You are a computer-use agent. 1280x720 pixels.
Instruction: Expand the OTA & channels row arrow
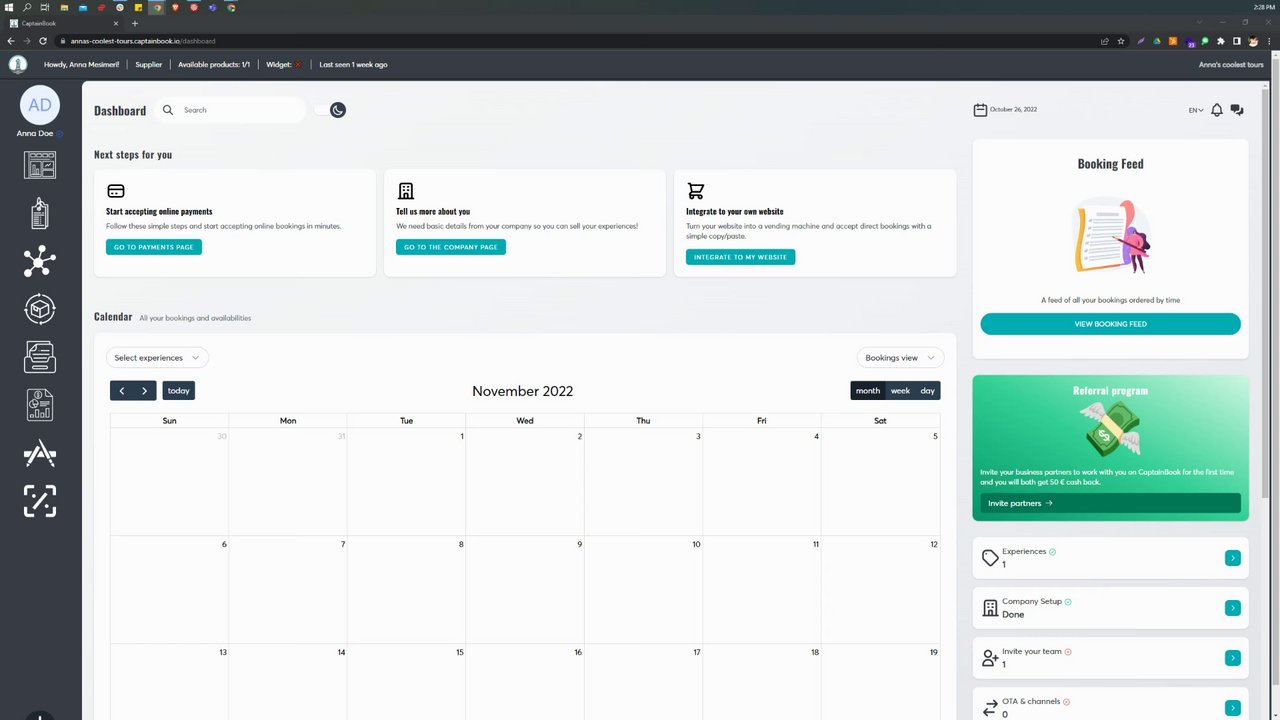tap(1233, 708)
